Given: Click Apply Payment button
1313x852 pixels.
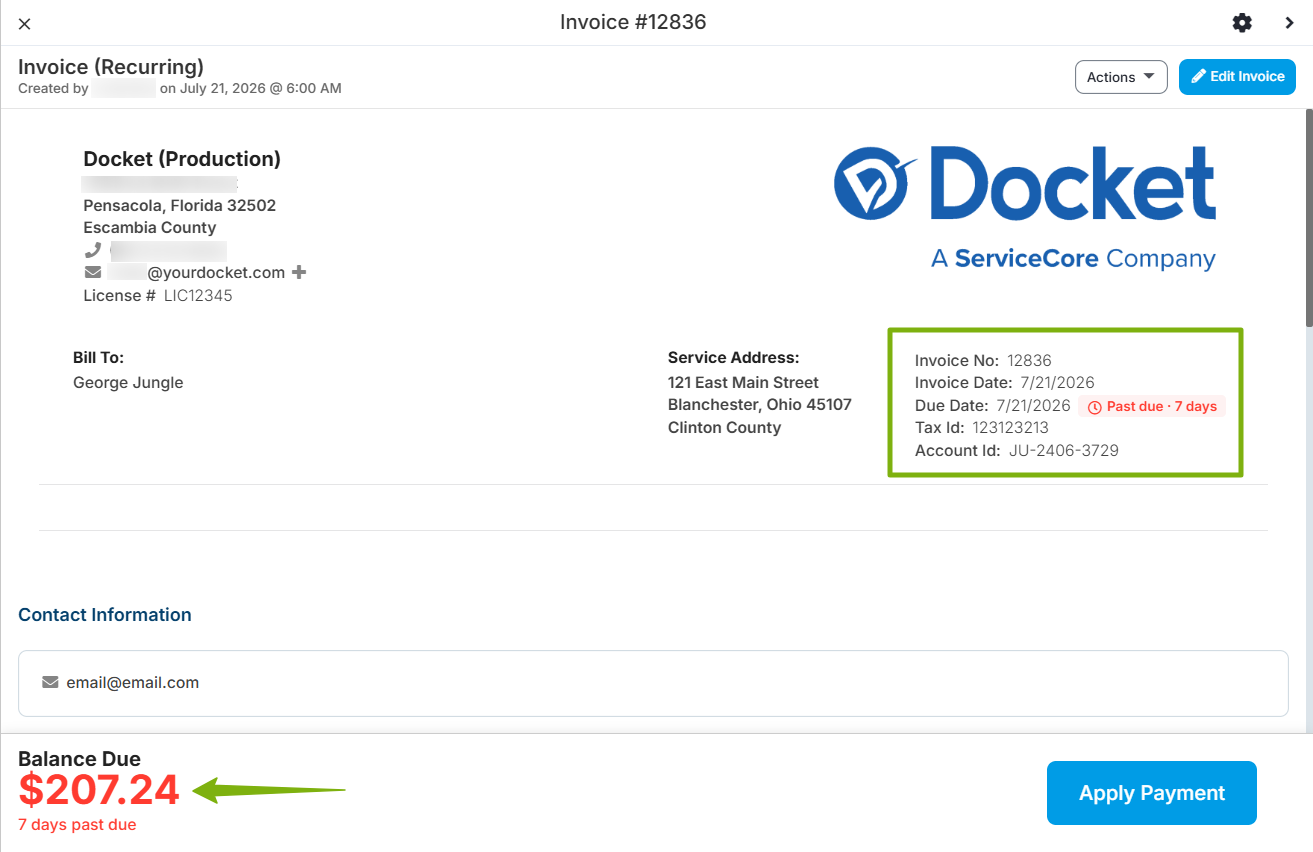Looking at the screenshot, I should coord(1152,793).
